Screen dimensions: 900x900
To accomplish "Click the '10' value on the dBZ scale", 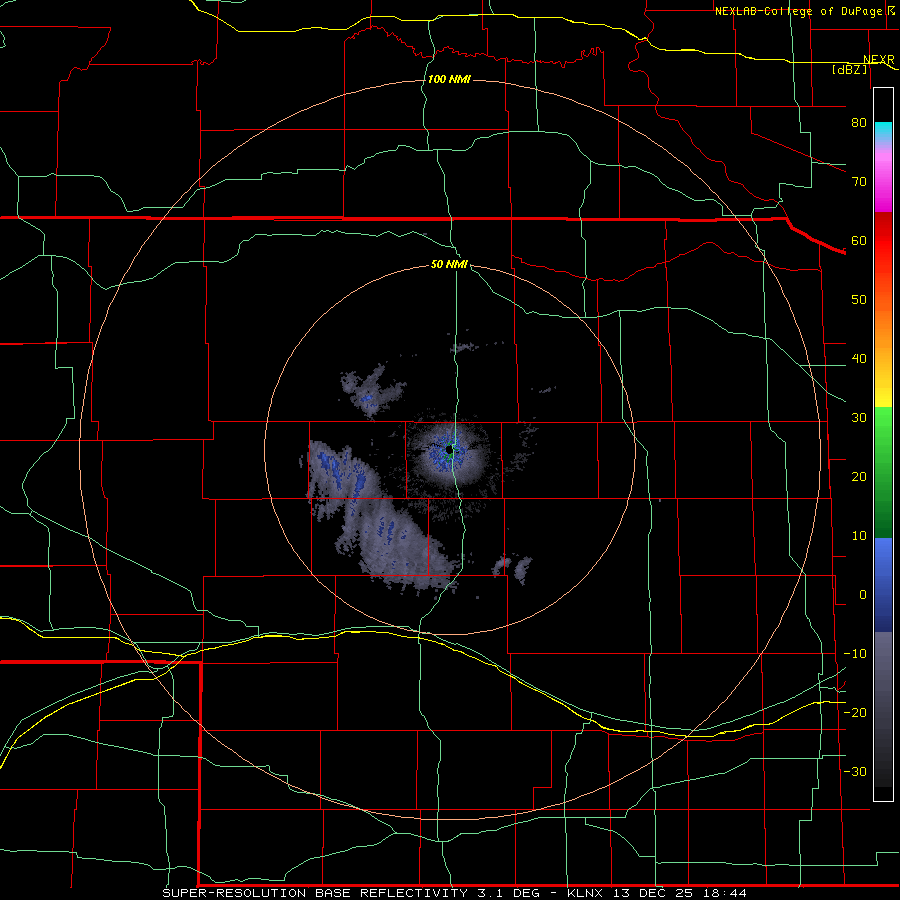I will tap(859, 536).
